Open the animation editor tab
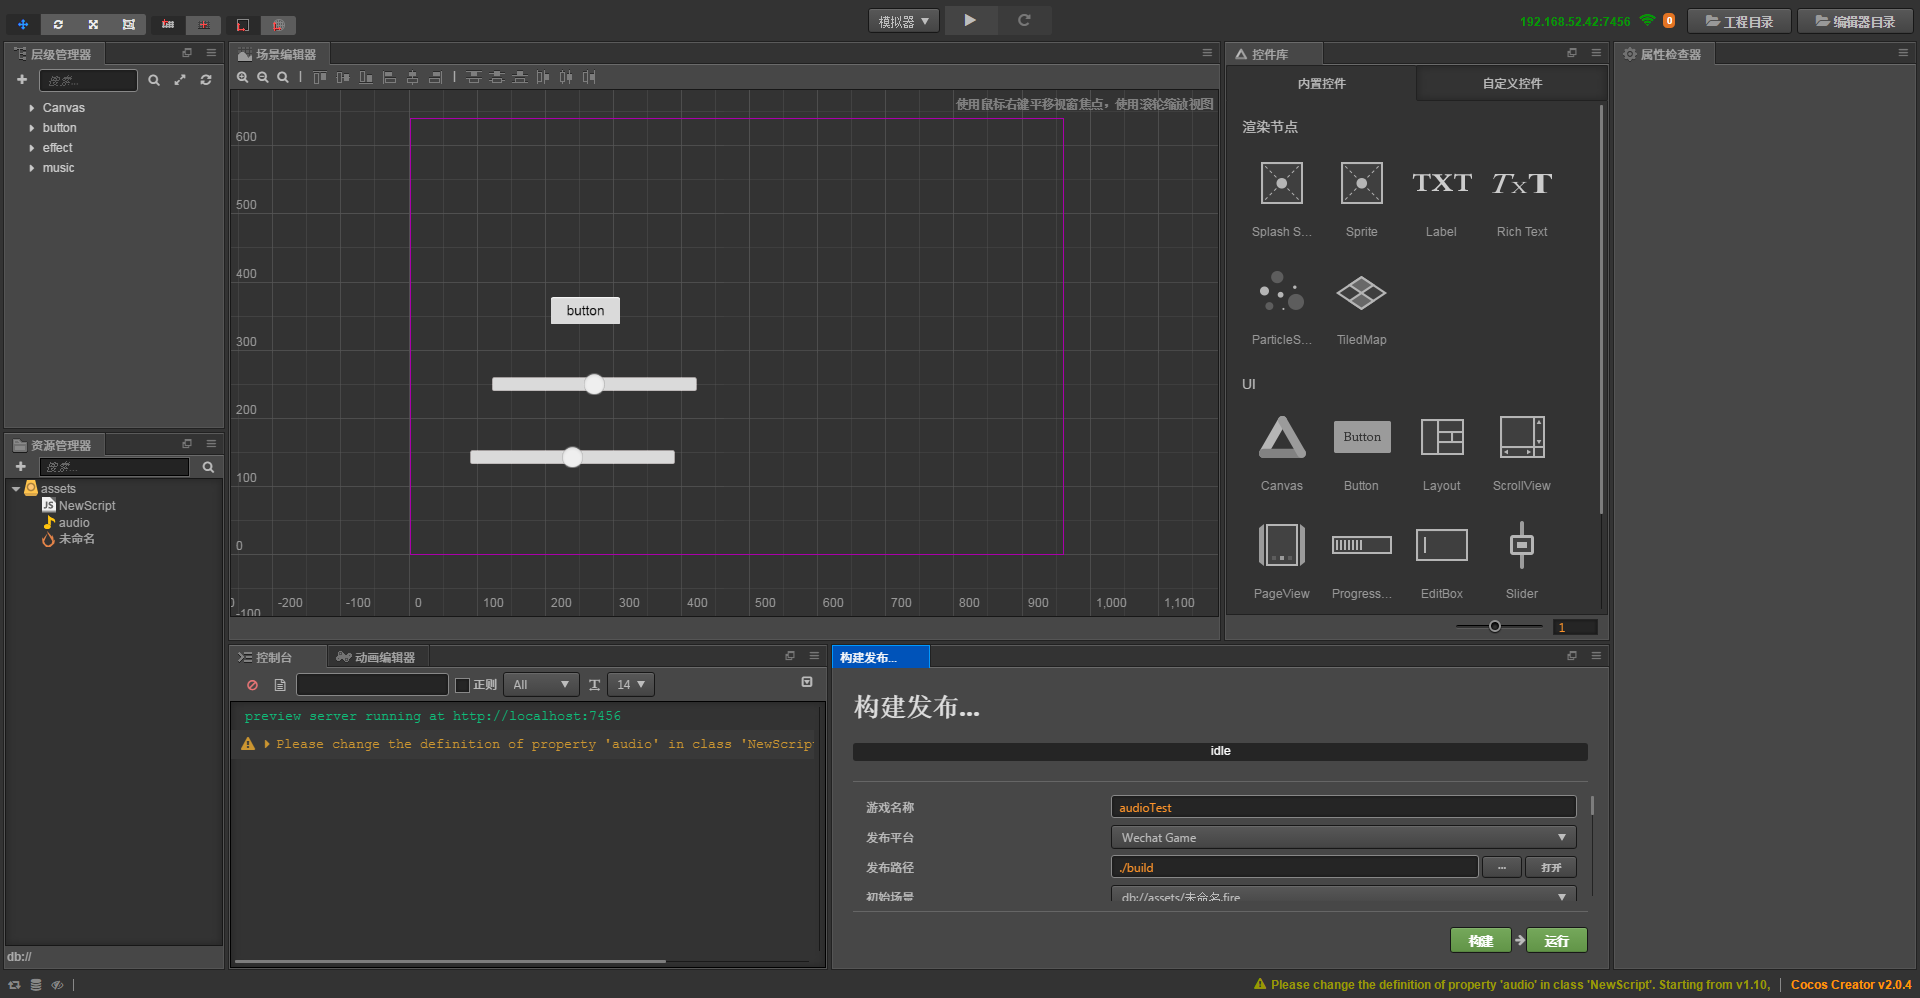Image resolution: width=1920 pixels, height=998 pixels. 376,657
